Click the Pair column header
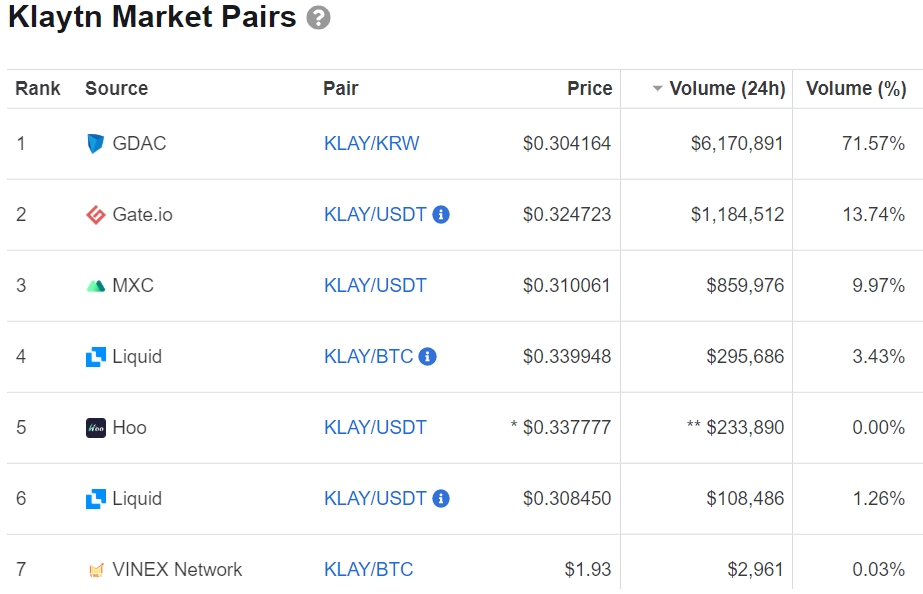 click(x=340, y=89)
